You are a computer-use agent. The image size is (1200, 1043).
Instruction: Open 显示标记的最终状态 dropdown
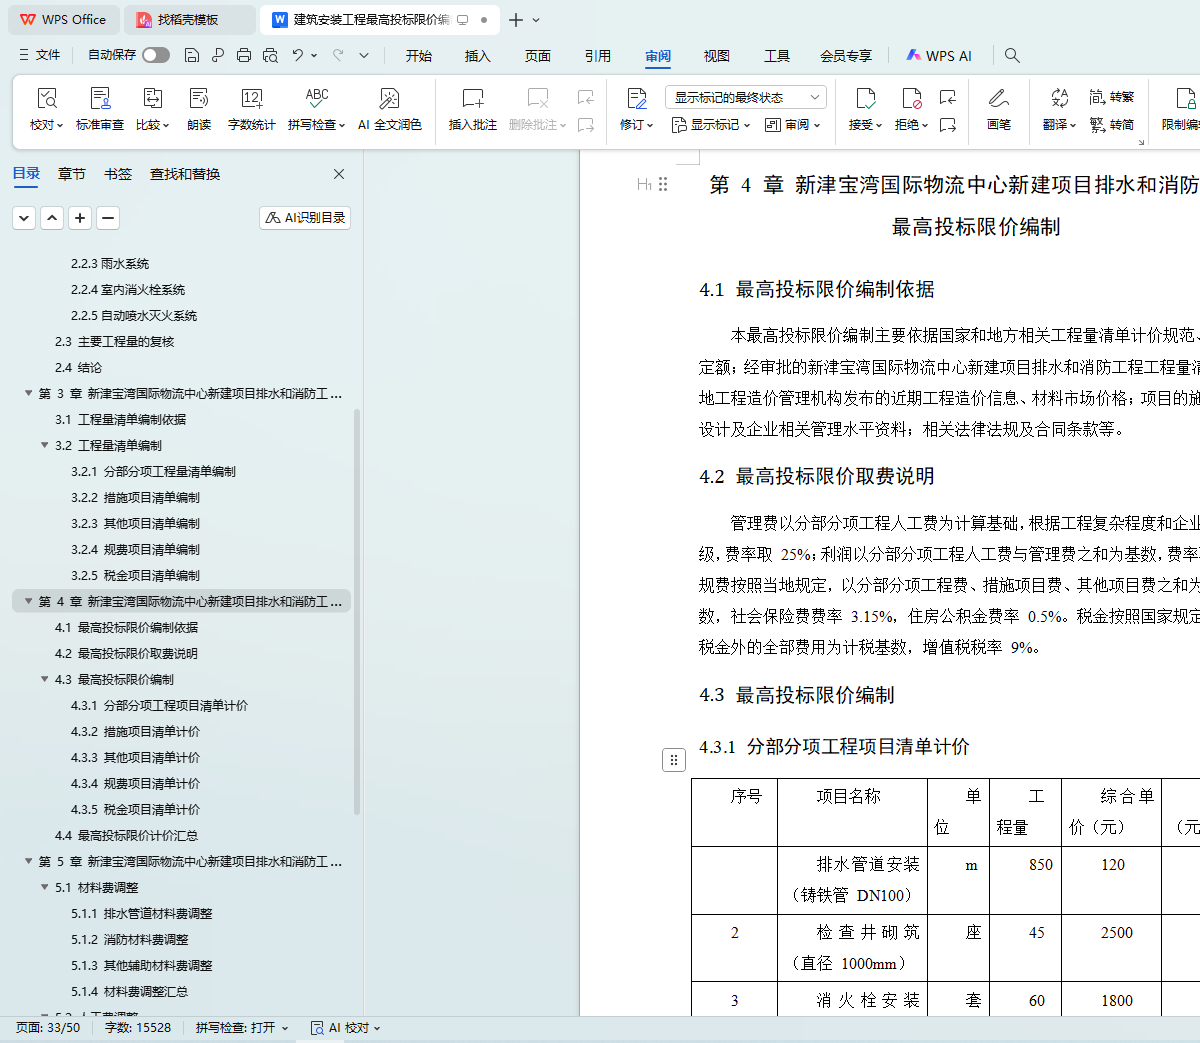(x=745, y=97)
